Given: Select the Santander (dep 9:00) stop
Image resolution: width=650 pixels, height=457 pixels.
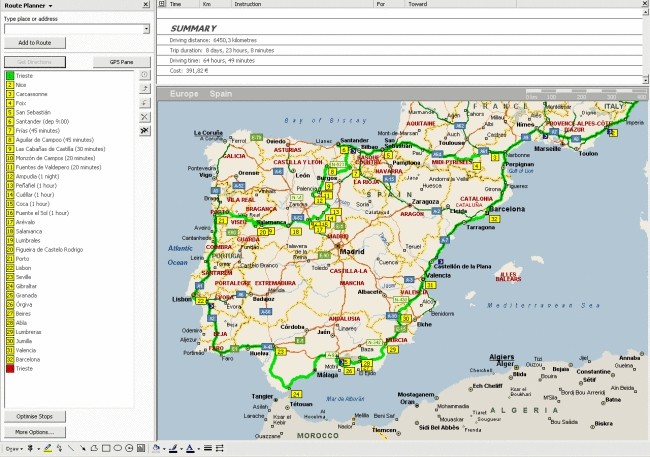Looking at the screenshot, I should 42,122.
